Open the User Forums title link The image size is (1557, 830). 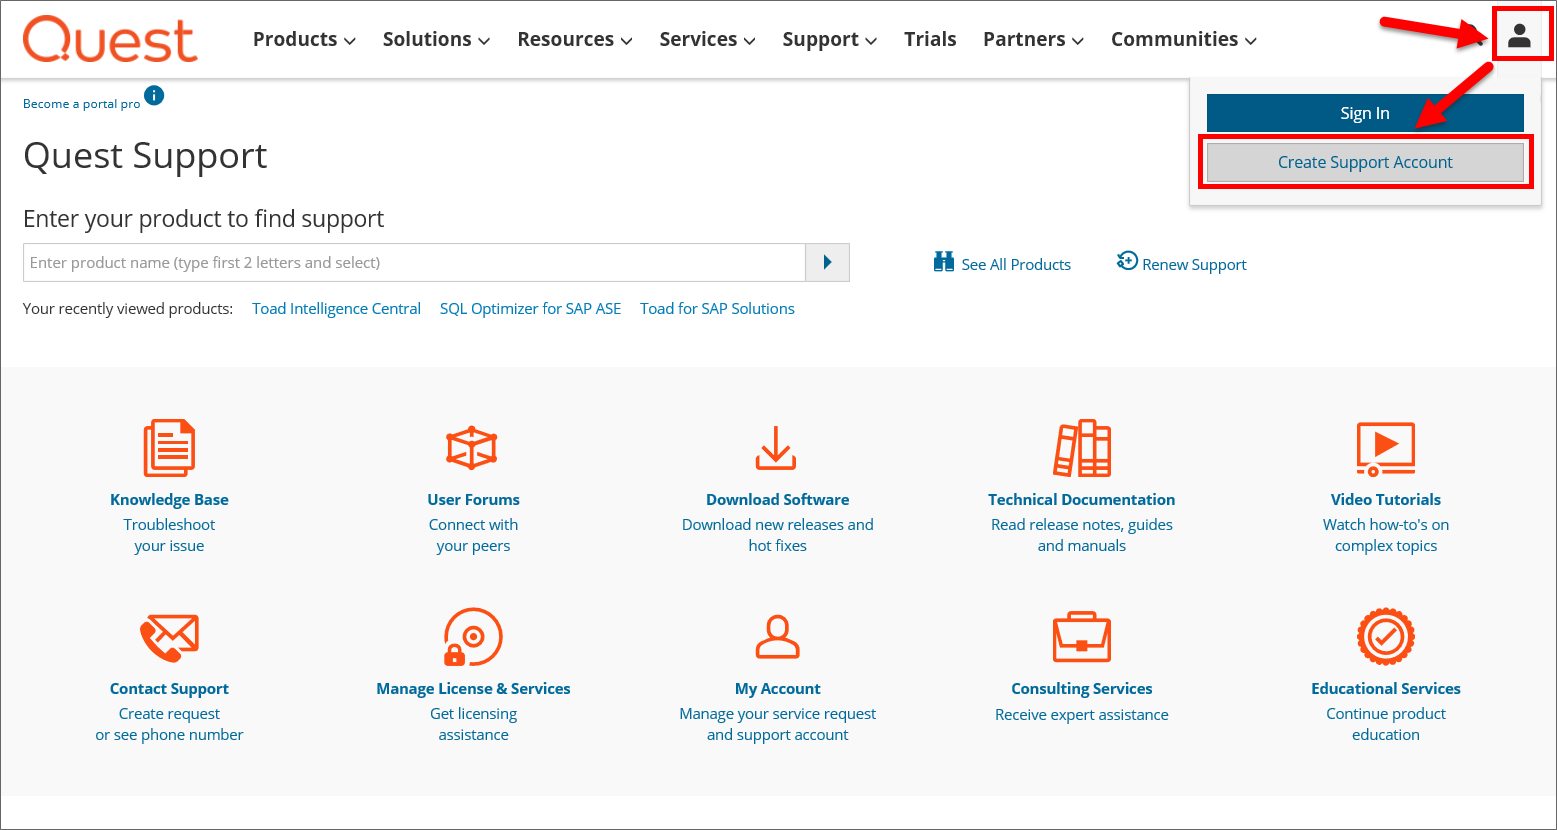(x=473, y=499)
